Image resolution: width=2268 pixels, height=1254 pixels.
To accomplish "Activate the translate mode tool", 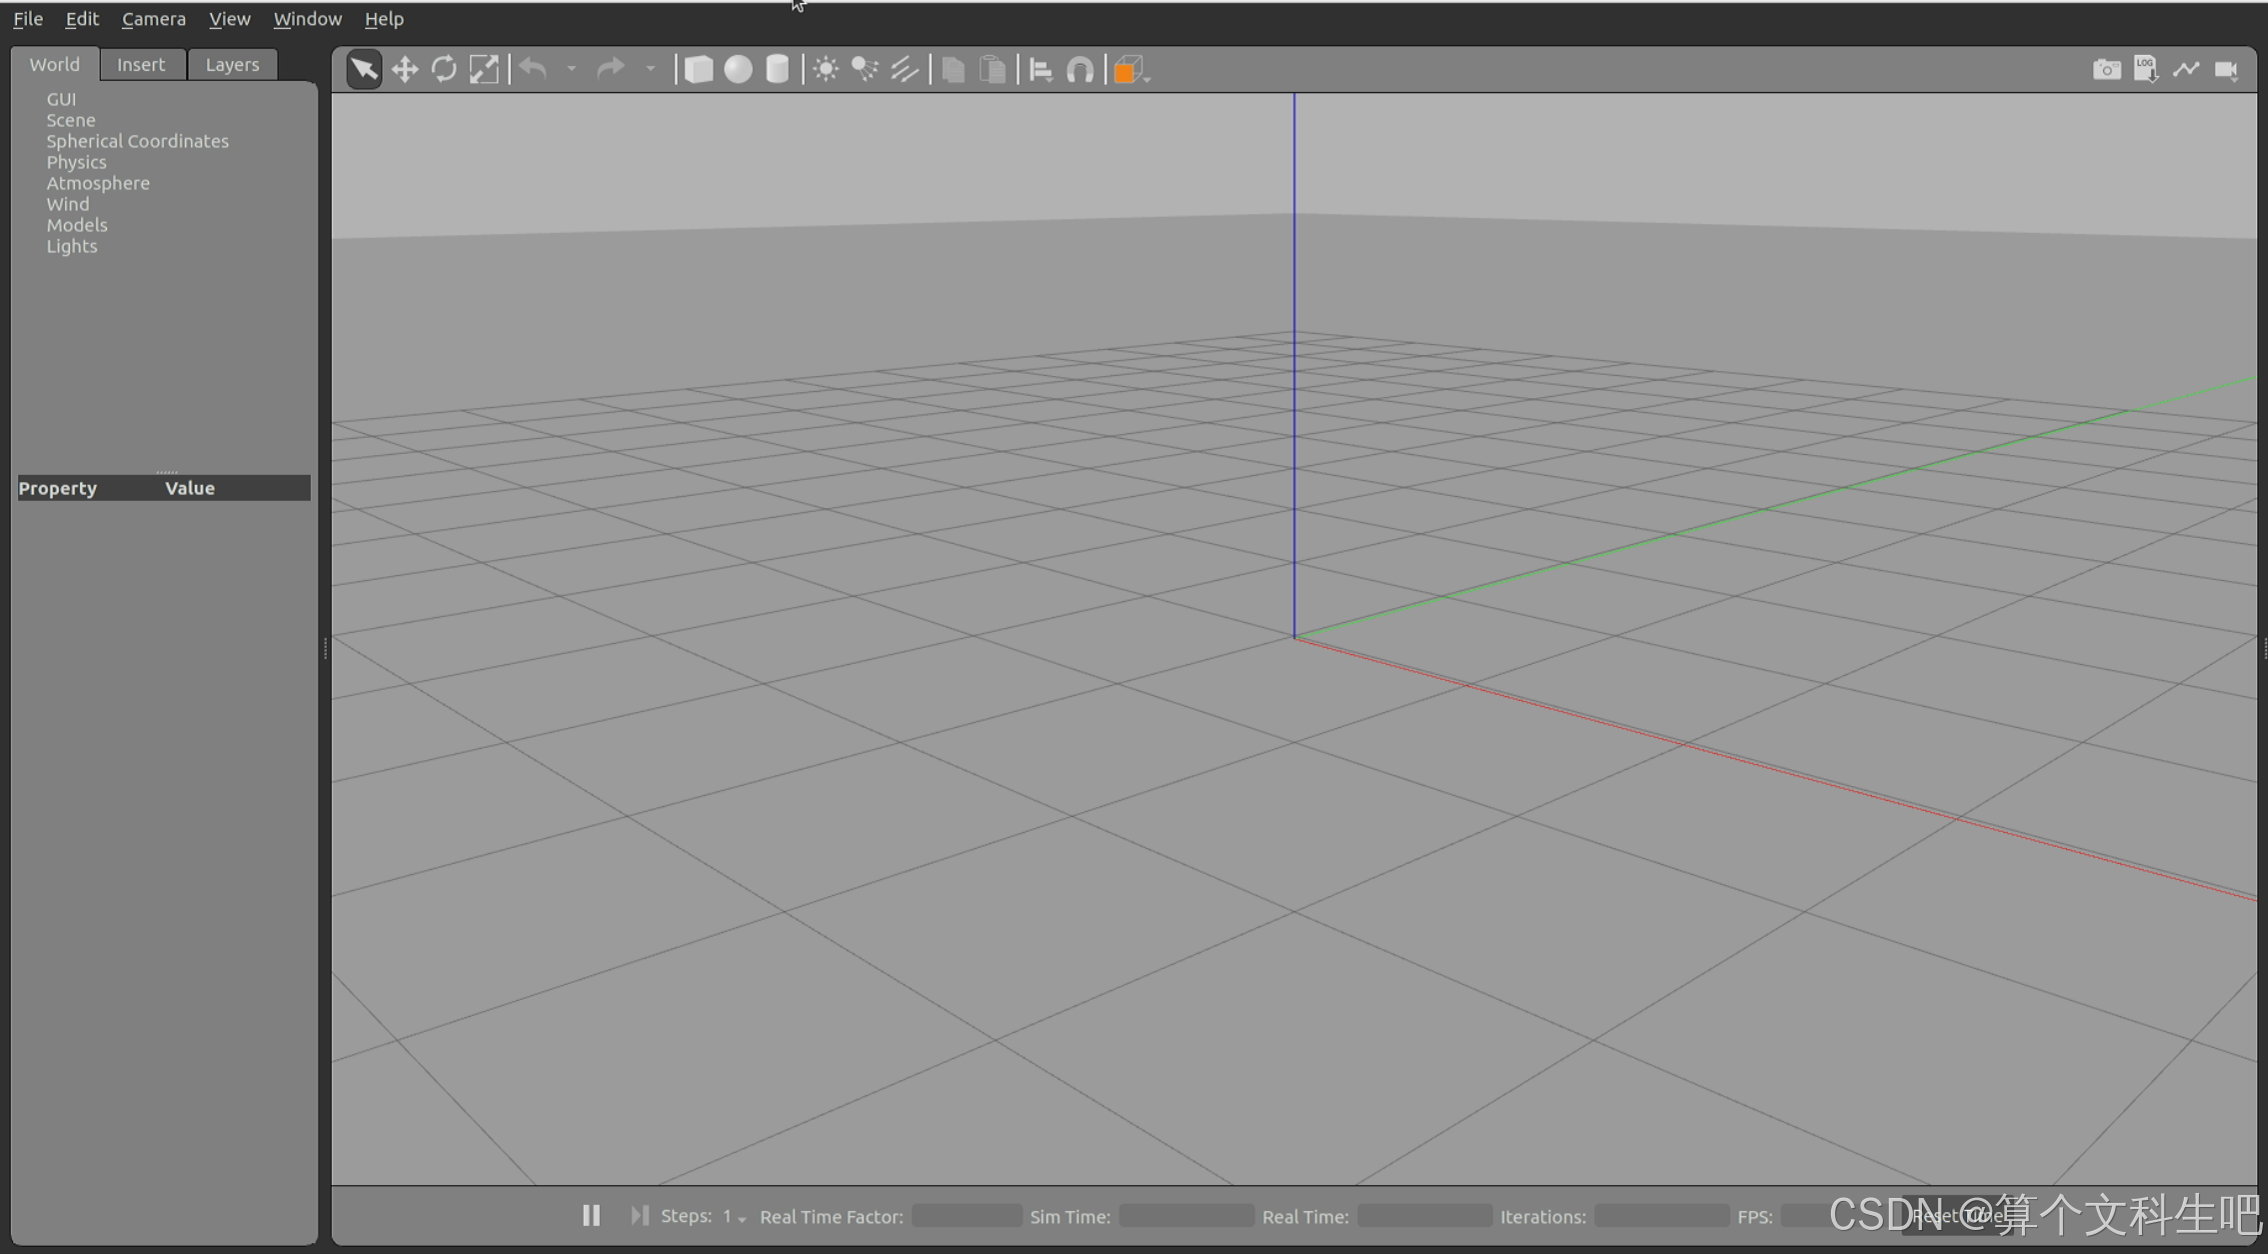I will [x=404, y=69].
